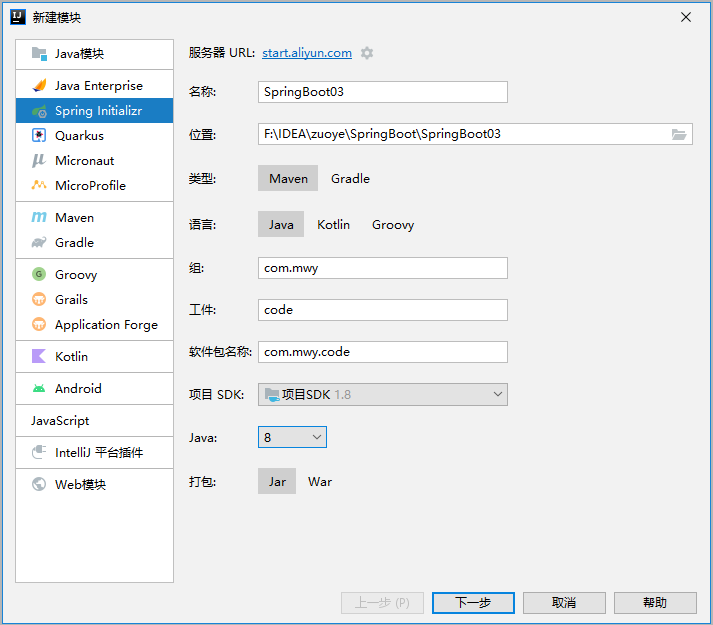The width and height of the screenshot is (713, 625).
Task: Click the 取消 button
Action: [x=564, y=603]
